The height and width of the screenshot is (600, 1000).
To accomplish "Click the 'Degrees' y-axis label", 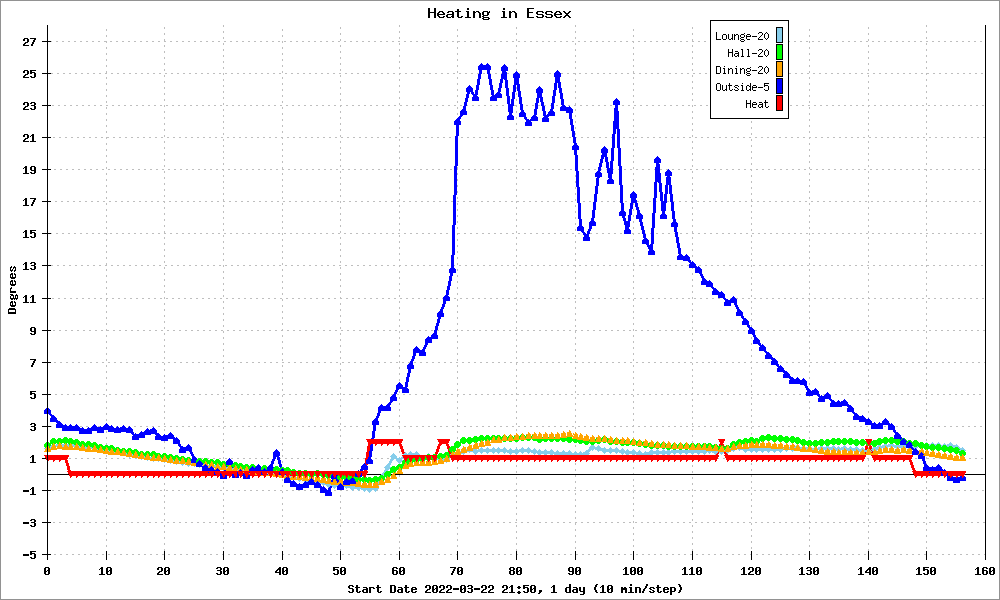I will (12, 290).
